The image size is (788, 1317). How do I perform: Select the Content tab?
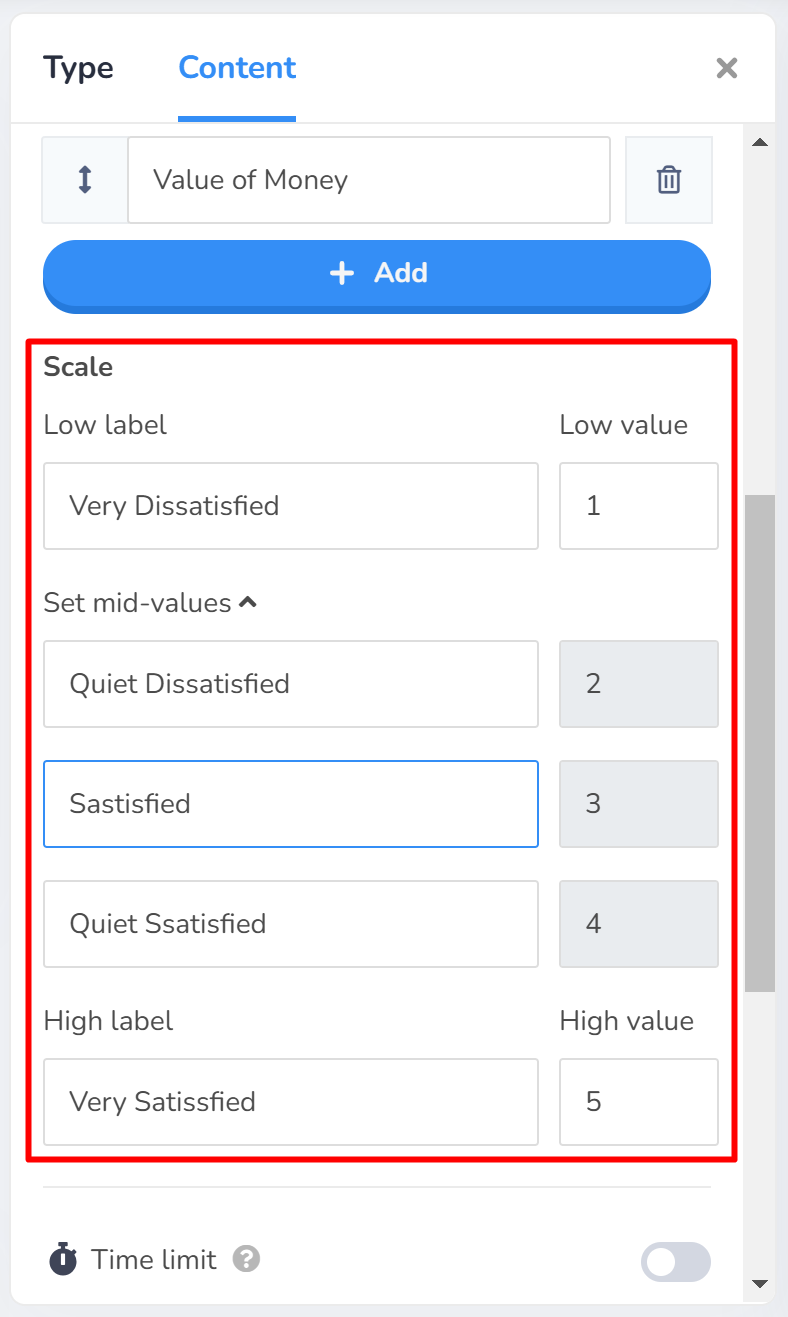coord(237,68)
